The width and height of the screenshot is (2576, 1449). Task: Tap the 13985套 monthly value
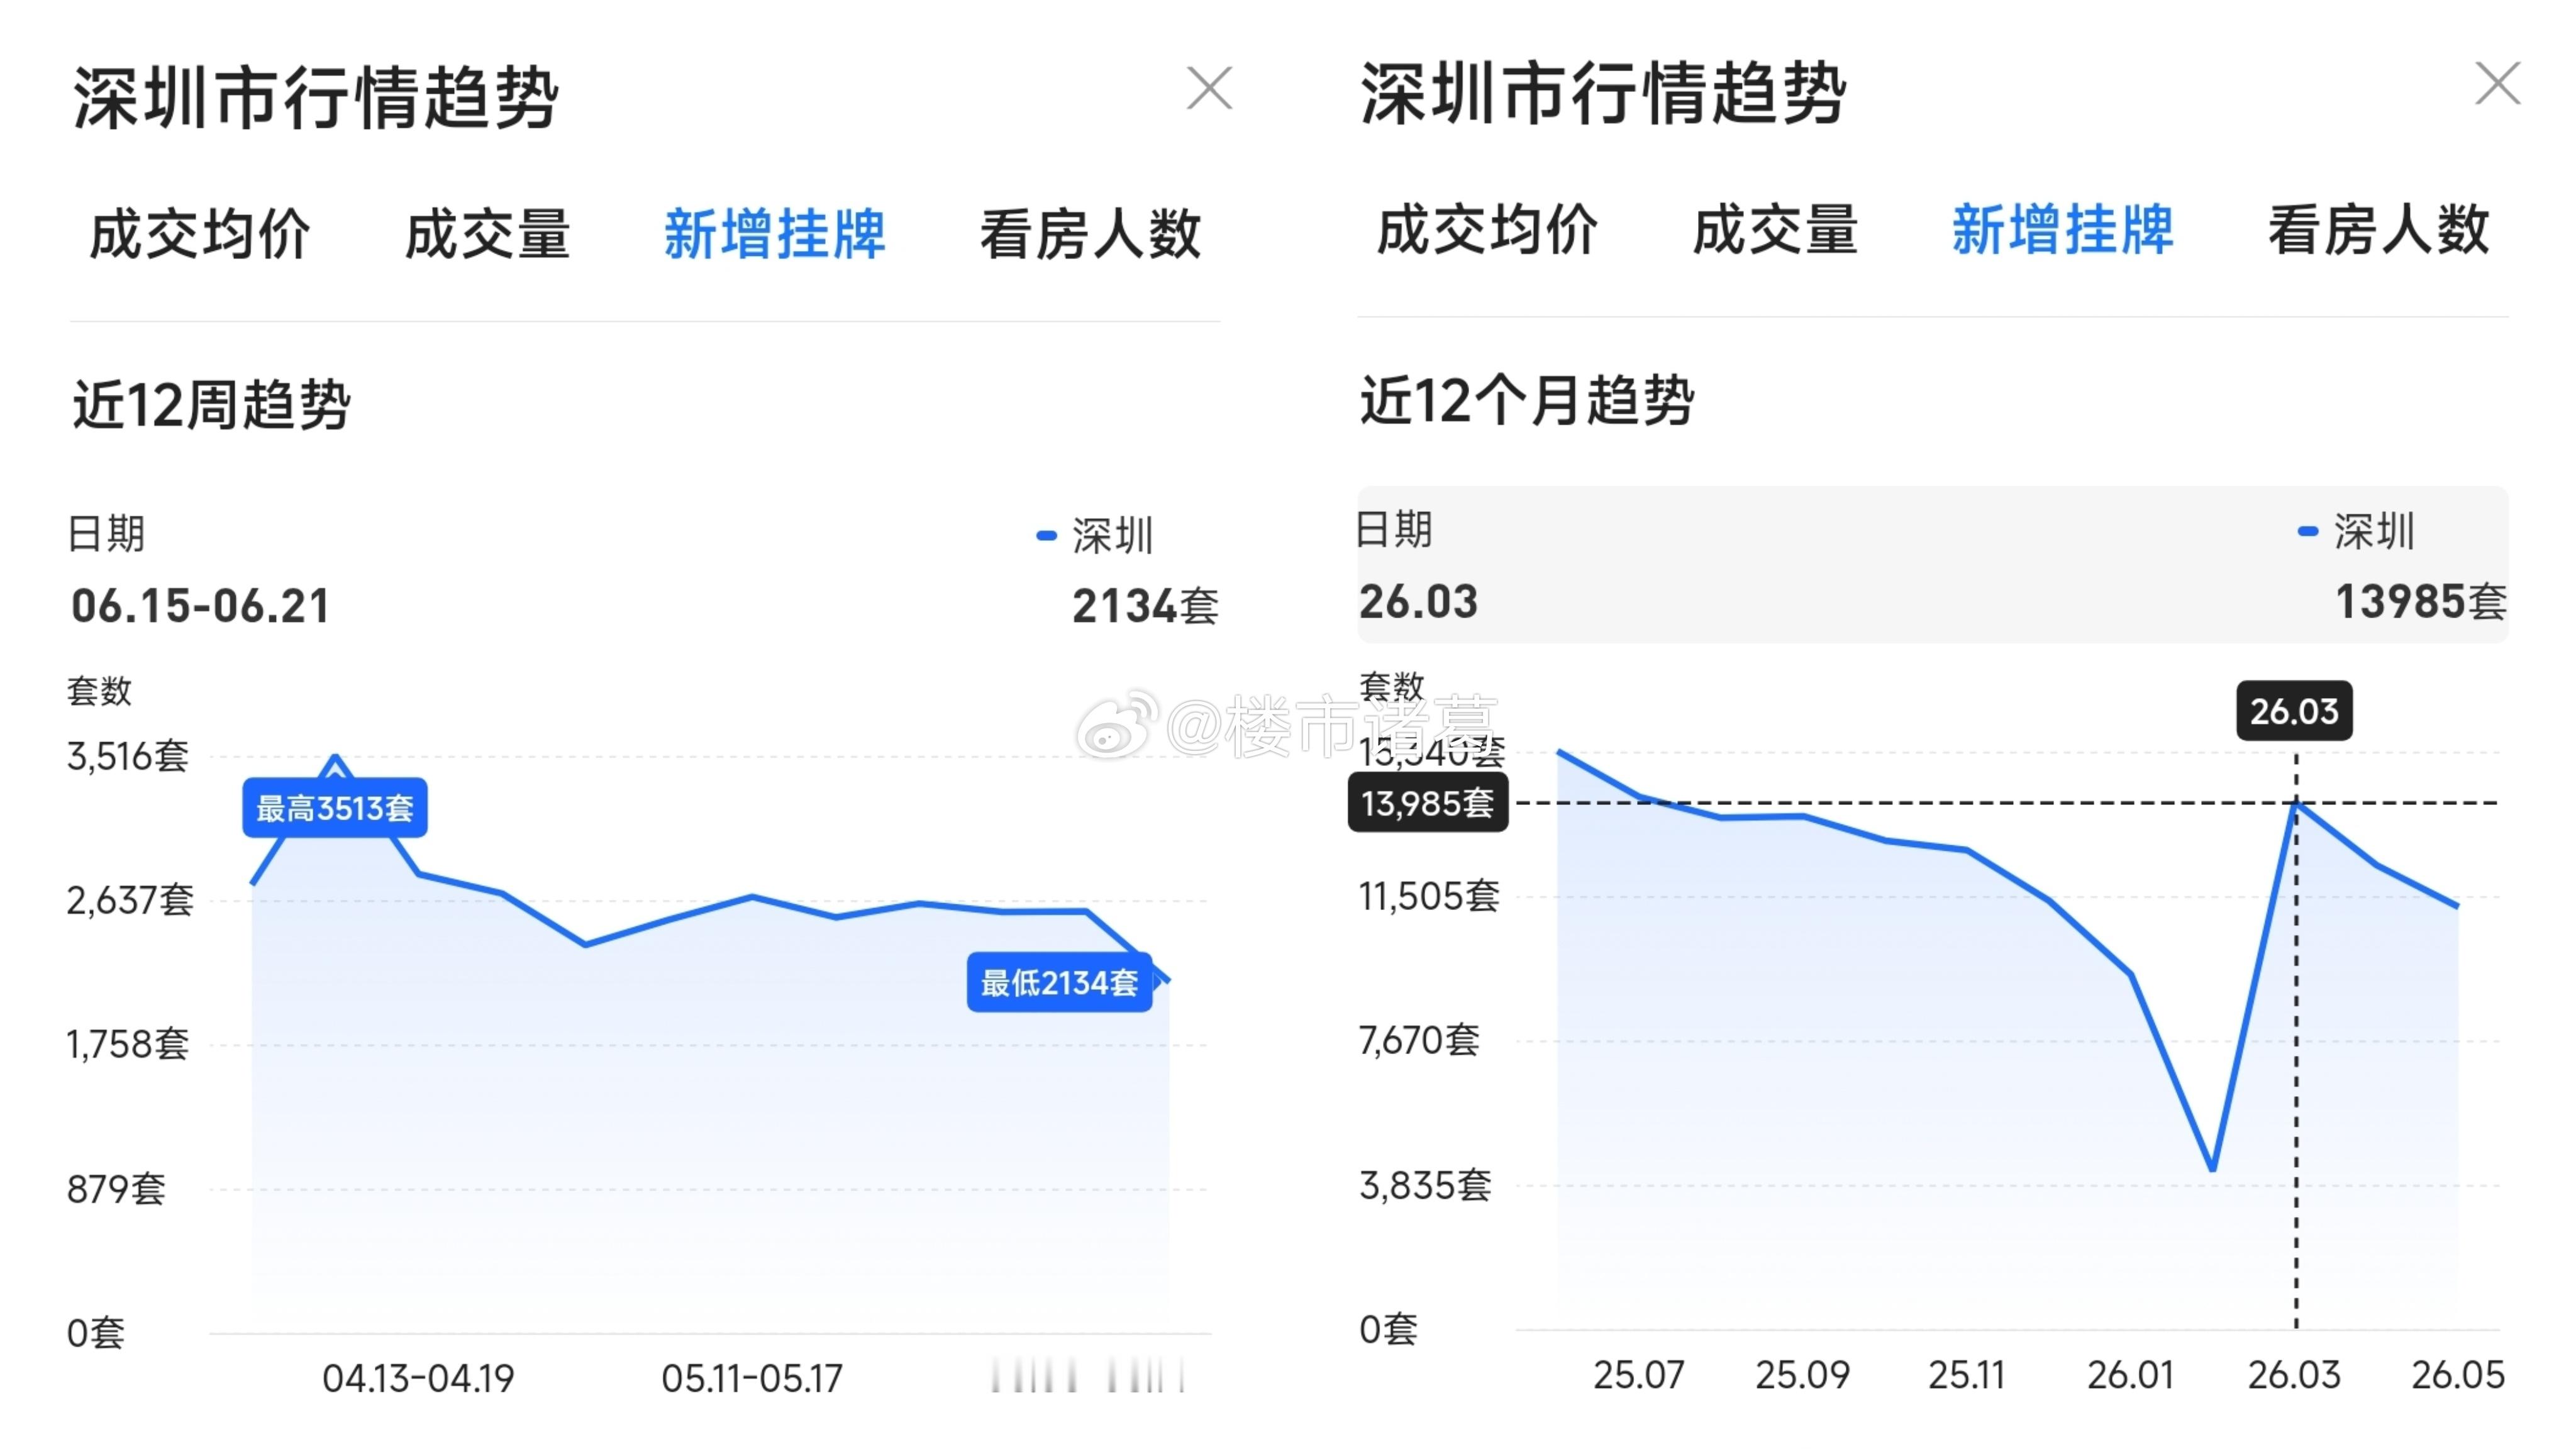(2421, 602)
